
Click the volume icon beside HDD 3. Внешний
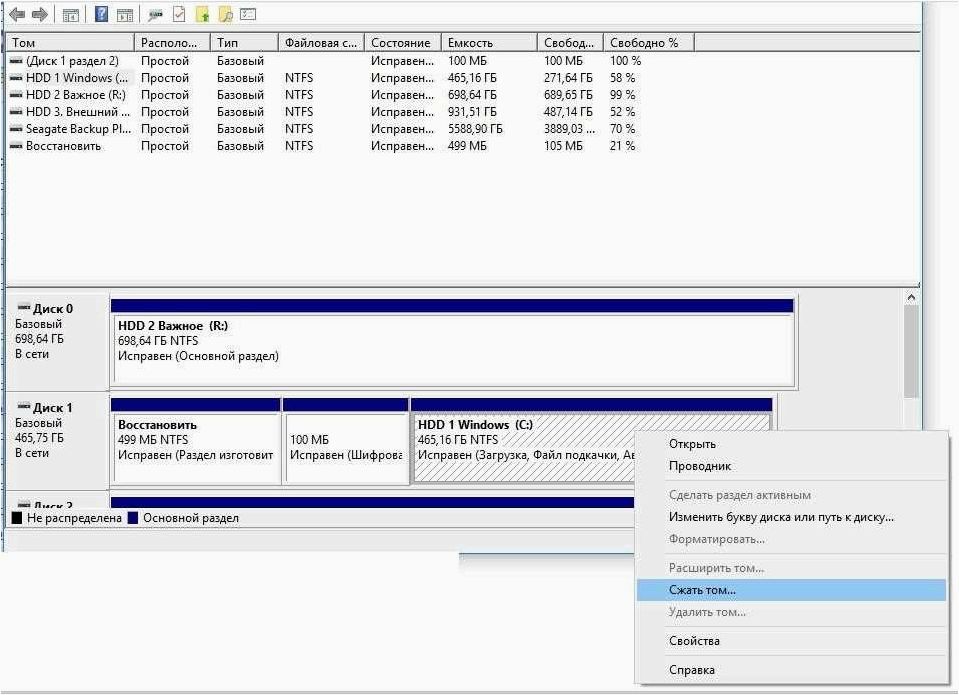17,112
